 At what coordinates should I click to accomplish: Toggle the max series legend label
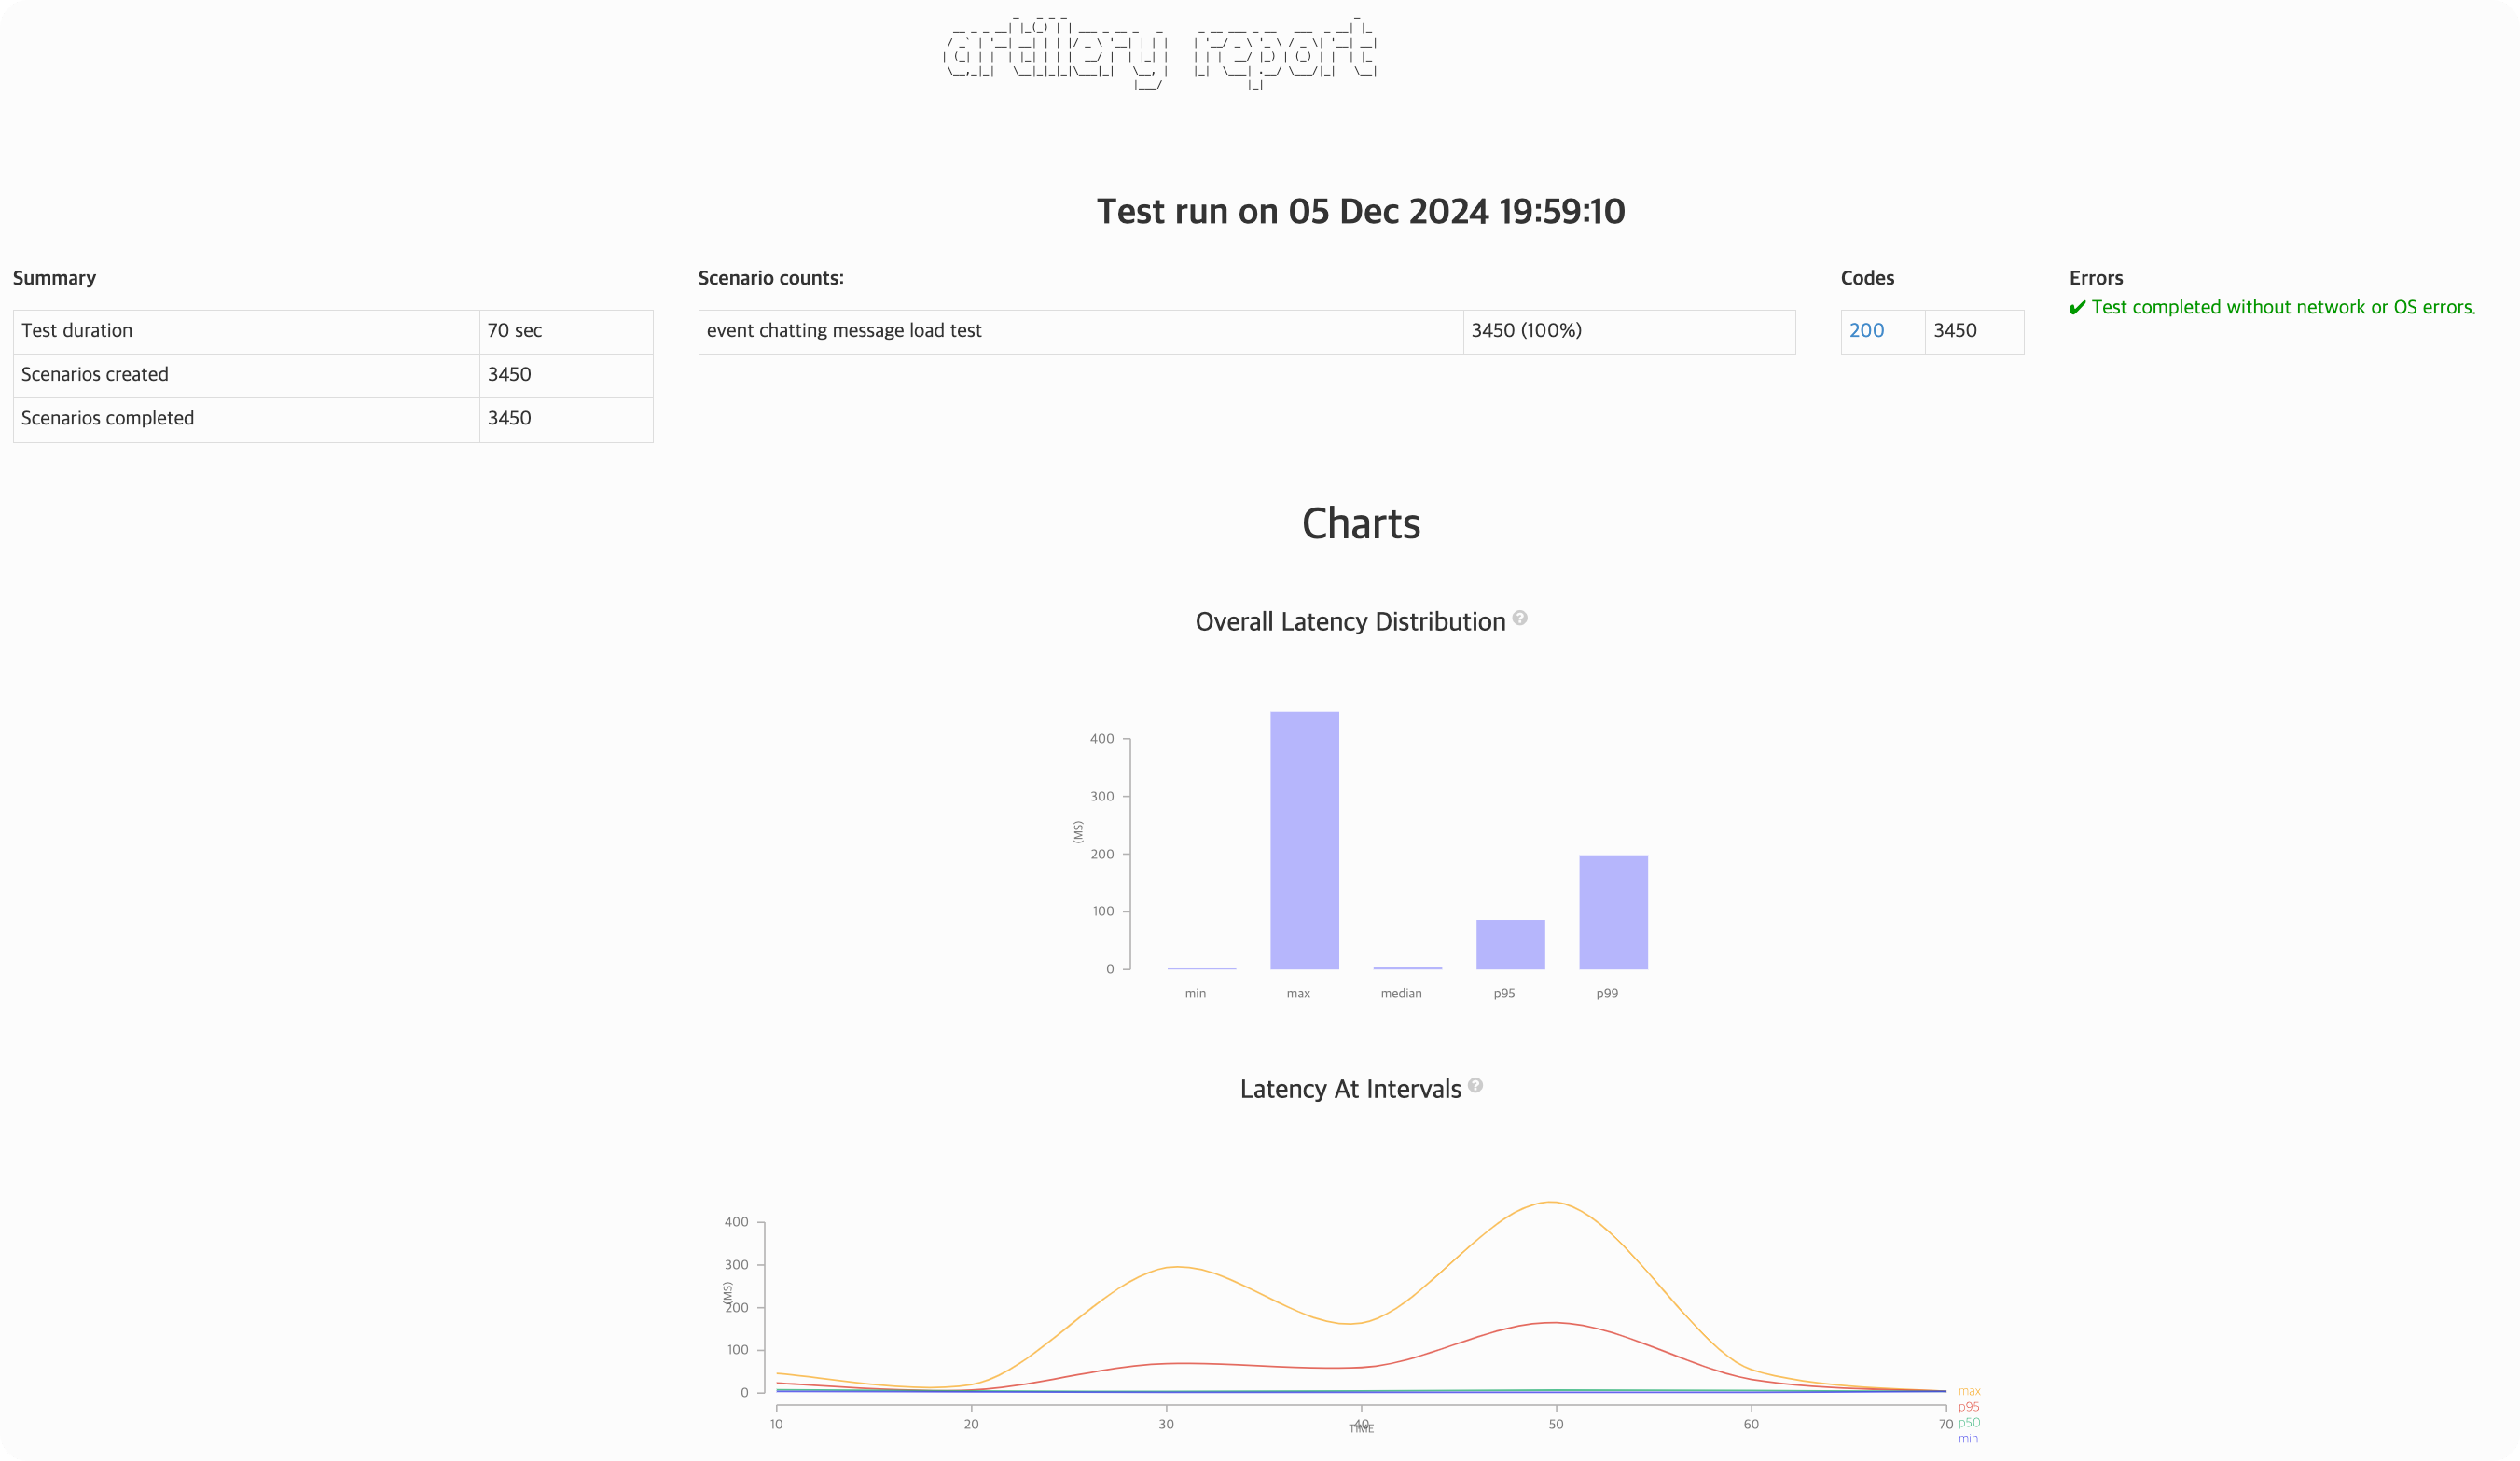point(1969,1391)
